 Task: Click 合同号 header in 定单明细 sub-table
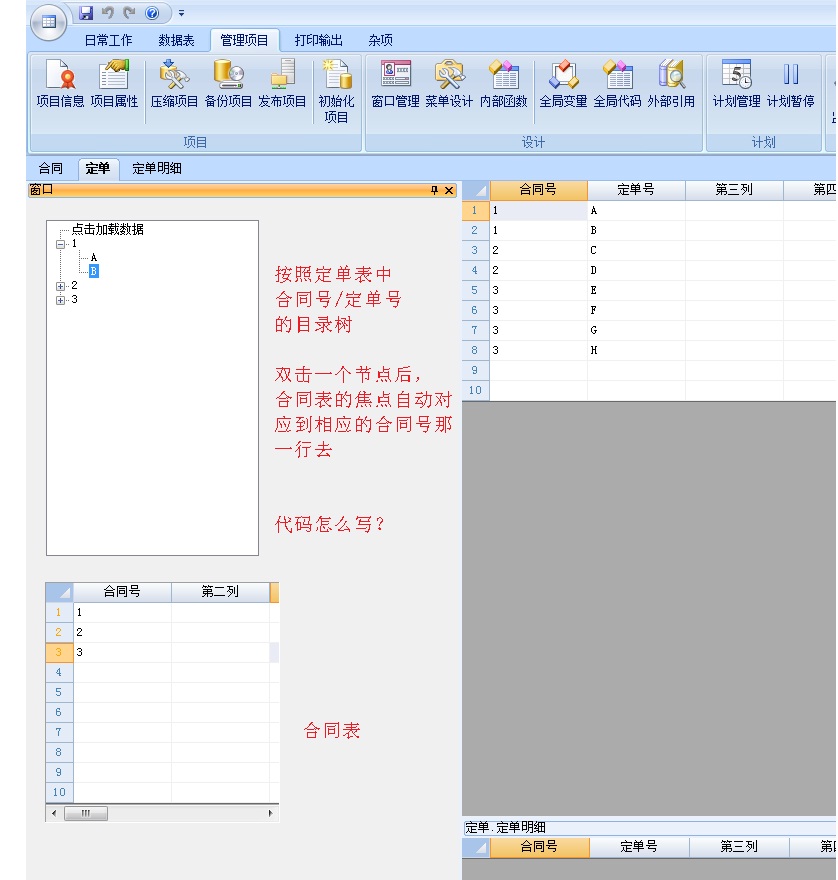point(539,846)
